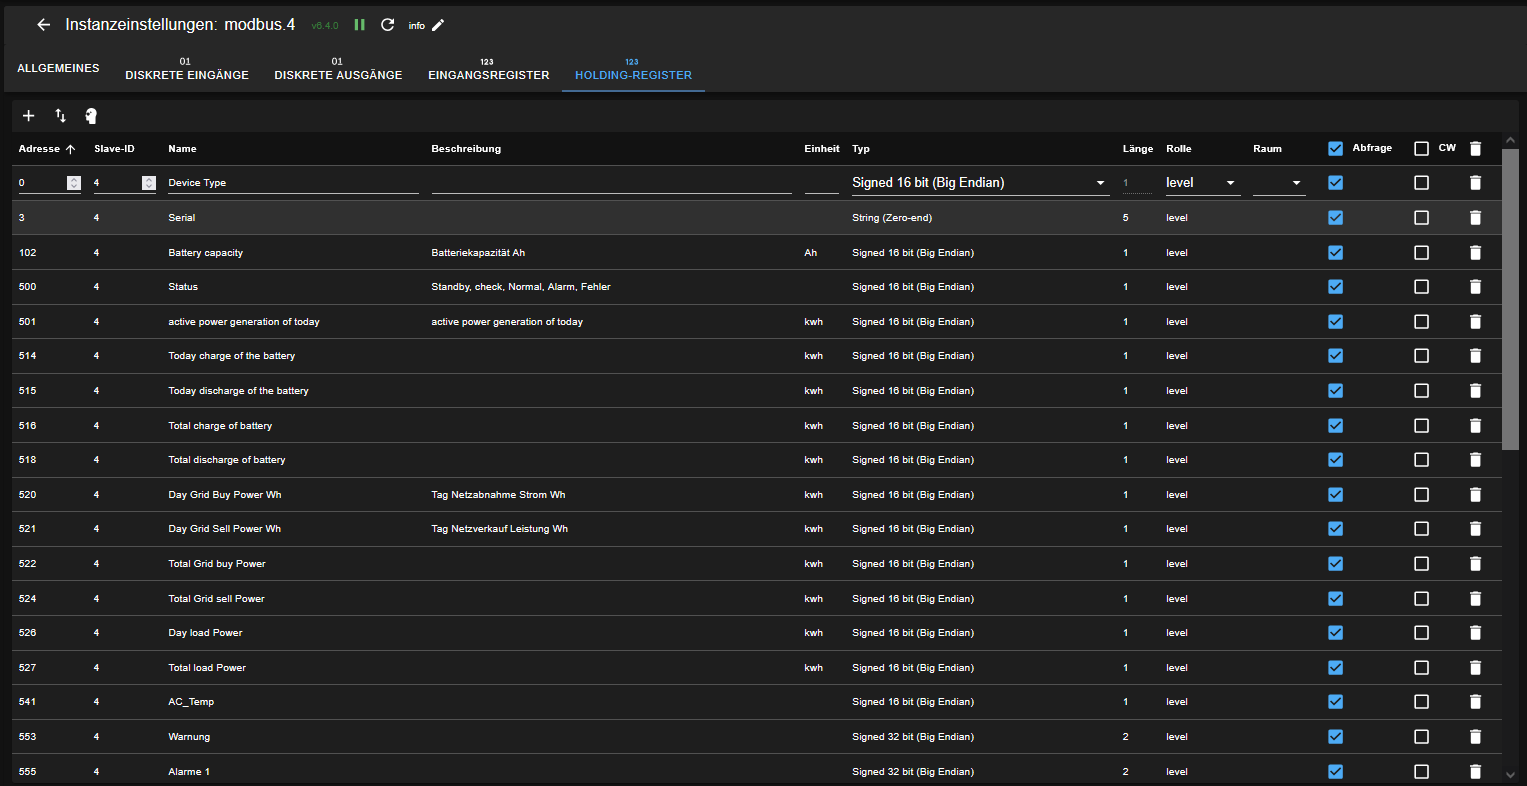This screenshot has height=786, width=1527.
Task: Delete the Battery capacity row
Action: (1475, 253)
